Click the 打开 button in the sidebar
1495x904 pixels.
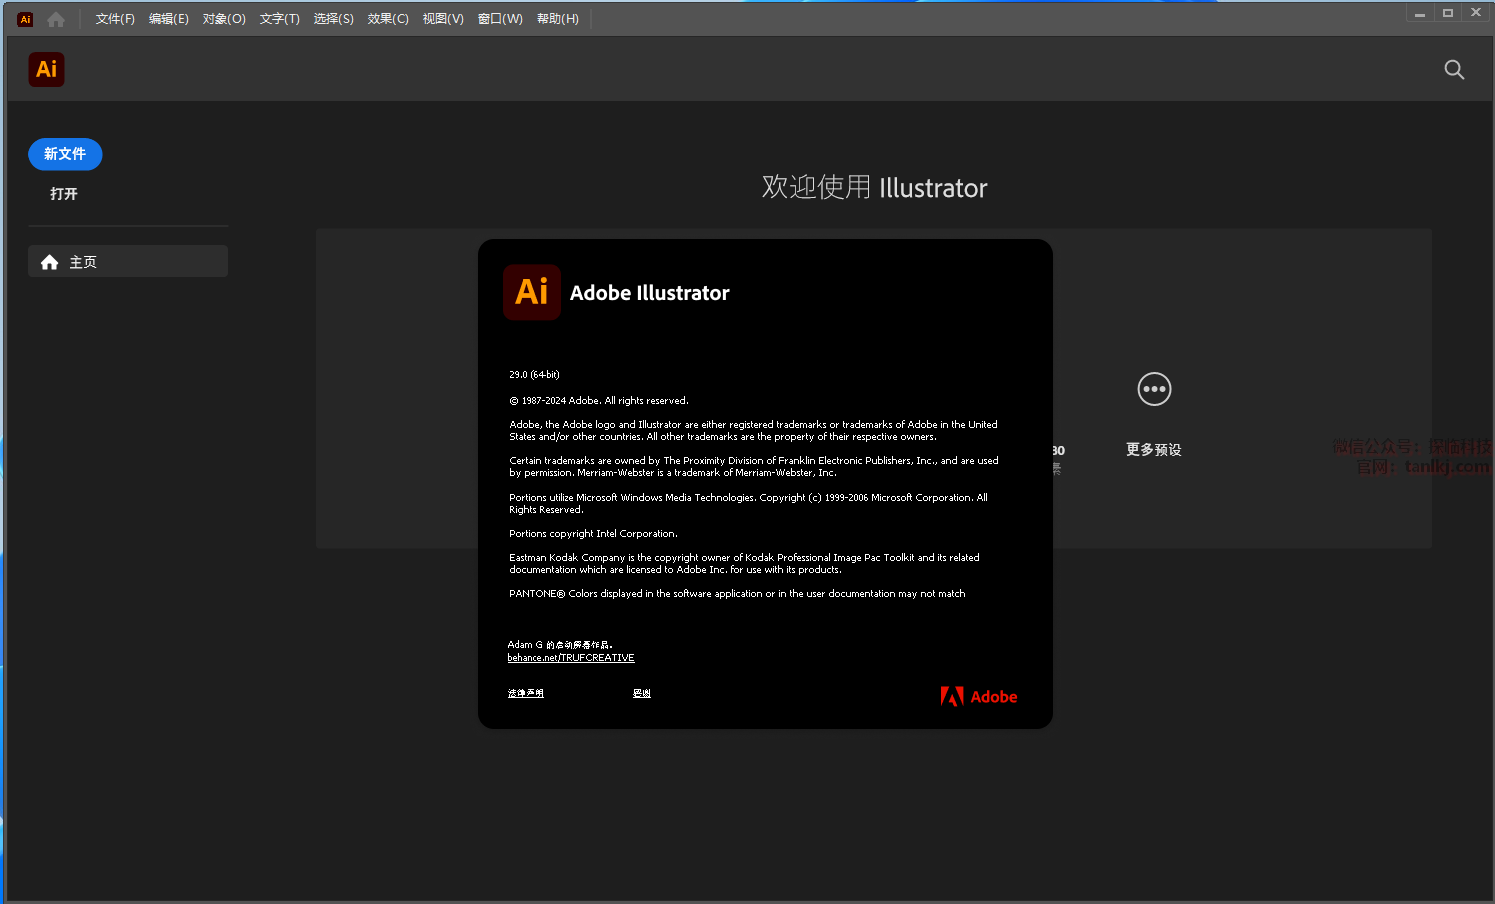coord(64,194)
